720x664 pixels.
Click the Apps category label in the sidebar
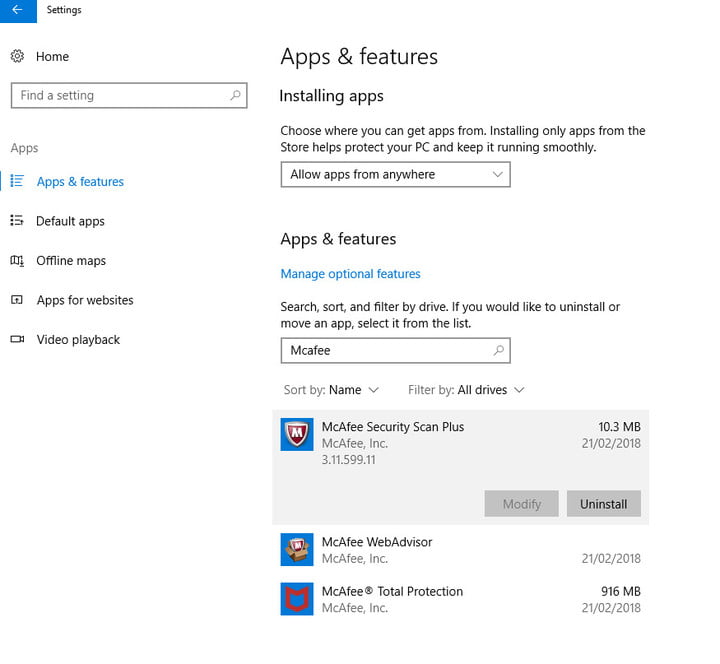24,148
